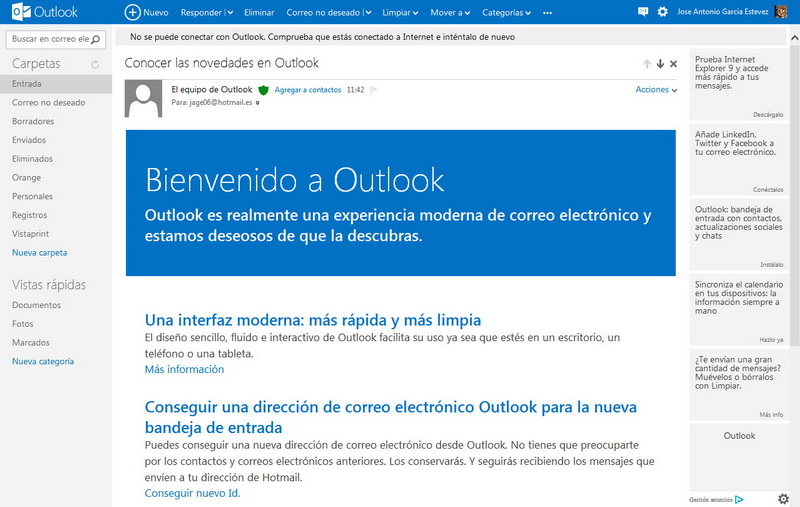The height and width of the screenshot is (507, 800).
Task: Open the more options ellipsis in toolbar
Action: [547, 13]
